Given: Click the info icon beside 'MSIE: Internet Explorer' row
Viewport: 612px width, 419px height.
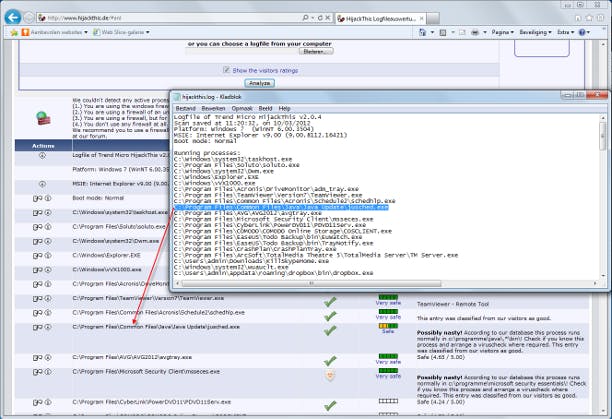Looking at the screenshot, I should click(42, 184).
